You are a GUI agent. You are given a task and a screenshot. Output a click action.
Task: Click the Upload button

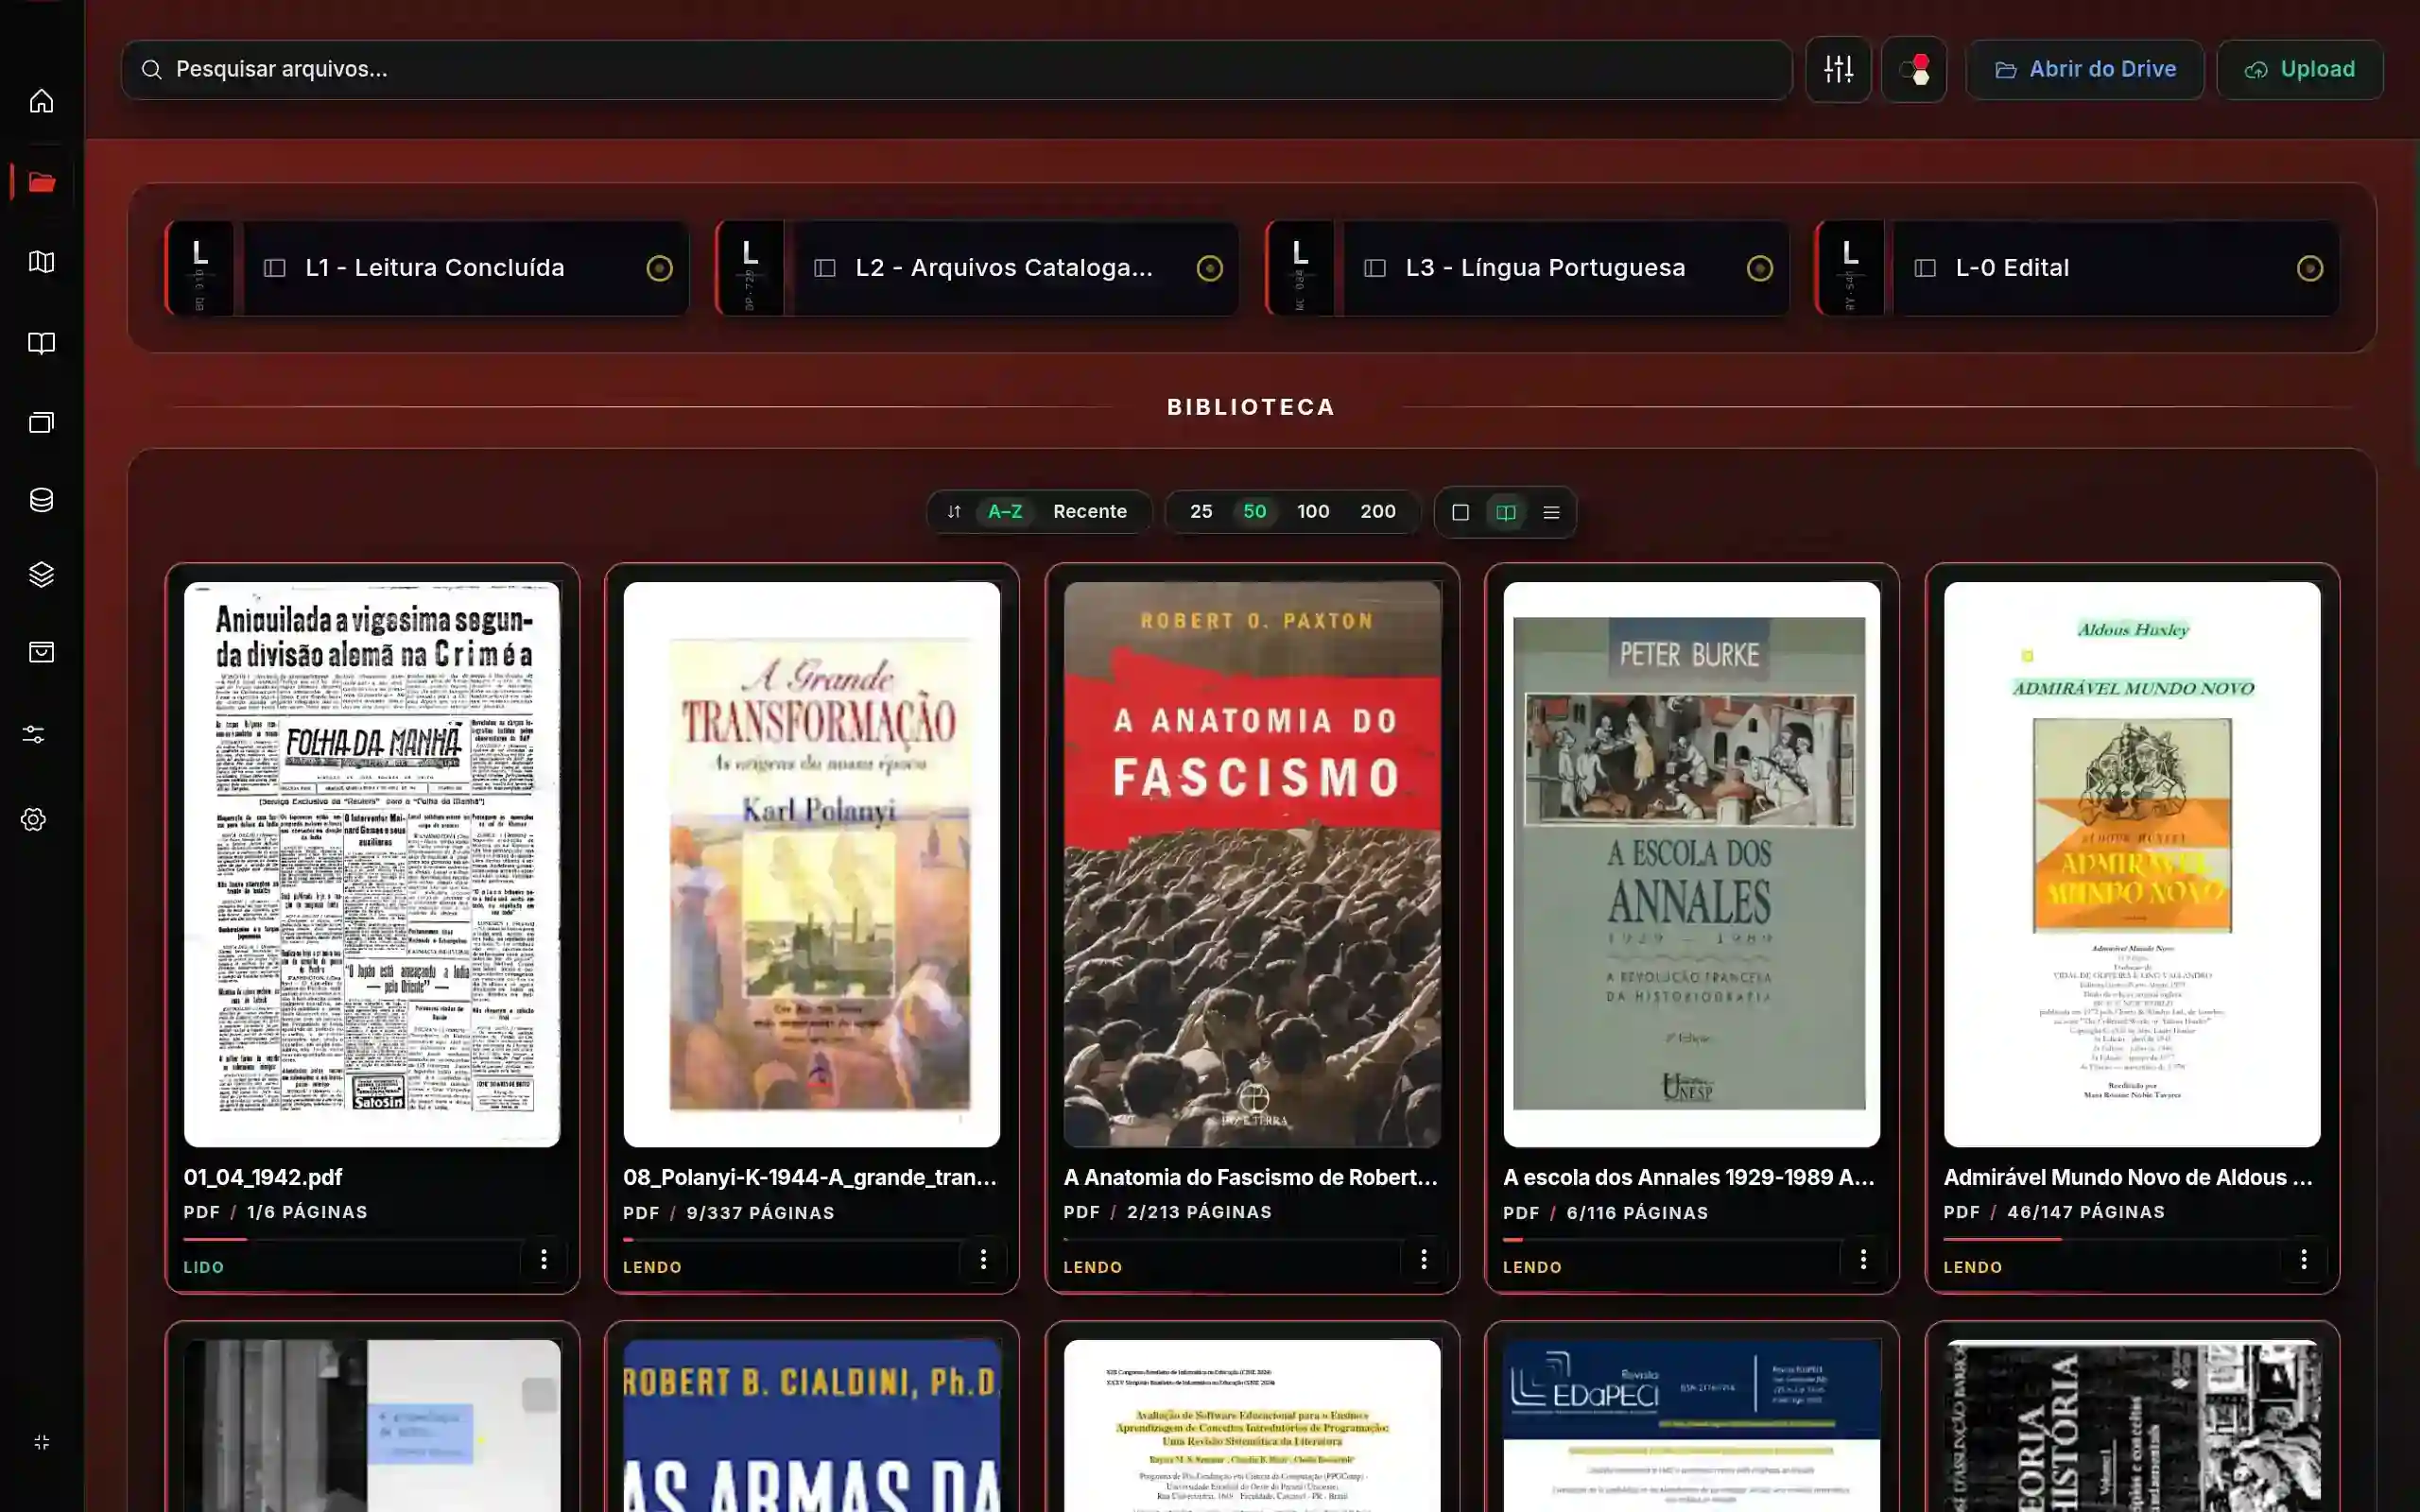point(2299,69)
